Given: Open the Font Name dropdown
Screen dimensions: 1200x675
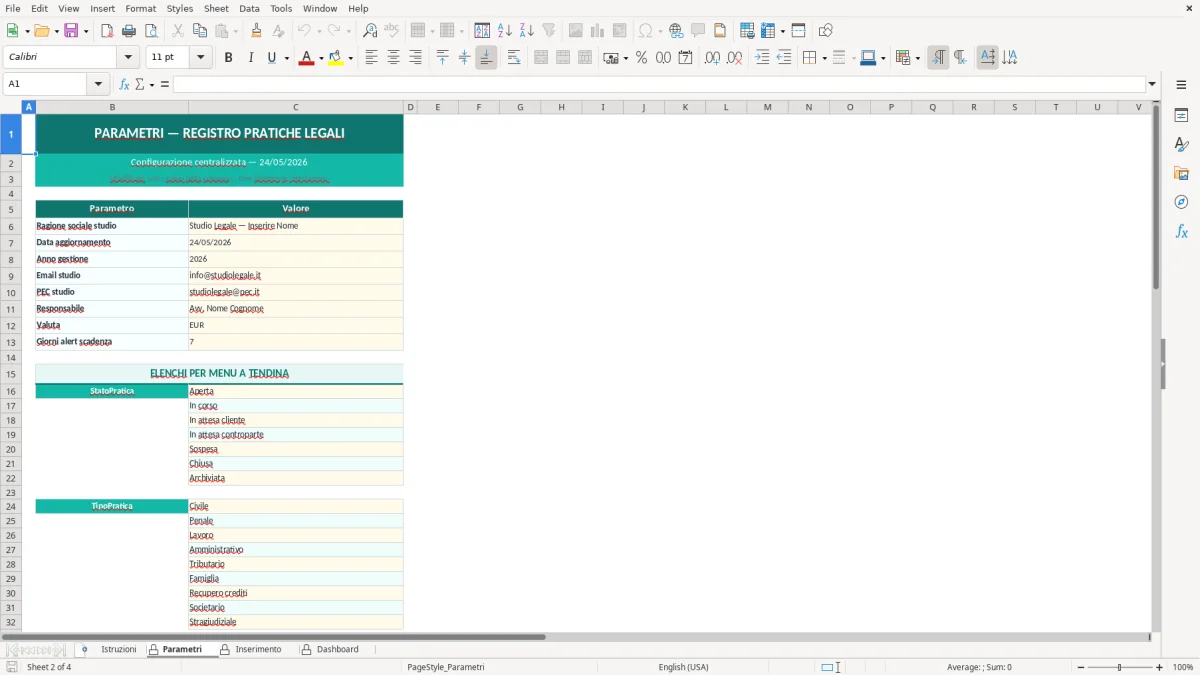Looking at the screenshot, I should [128, 58].
